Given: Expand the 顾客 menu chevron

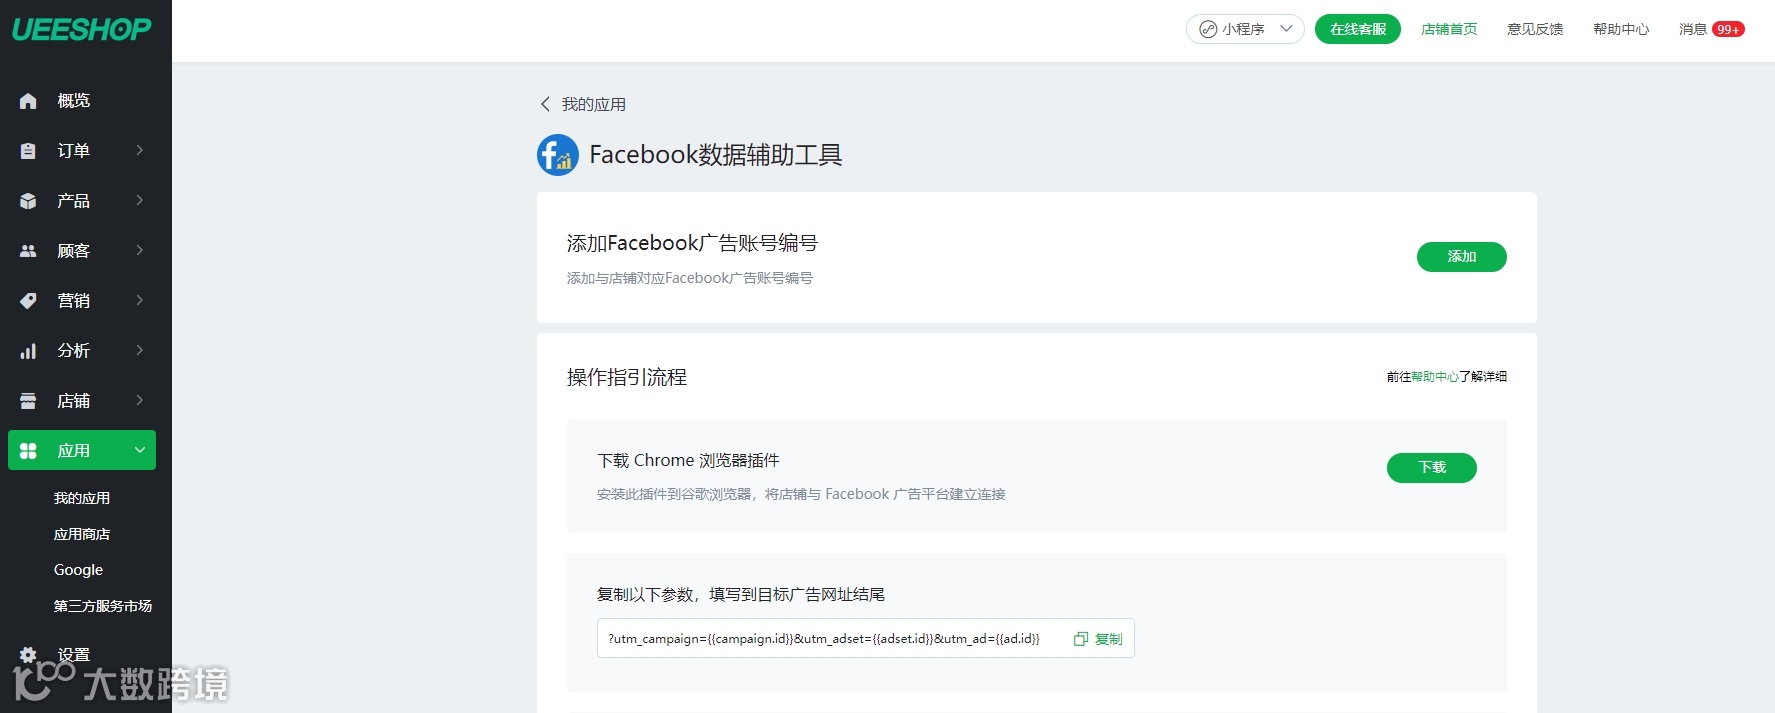Looking at the screenshot, I should coord(140,250).
